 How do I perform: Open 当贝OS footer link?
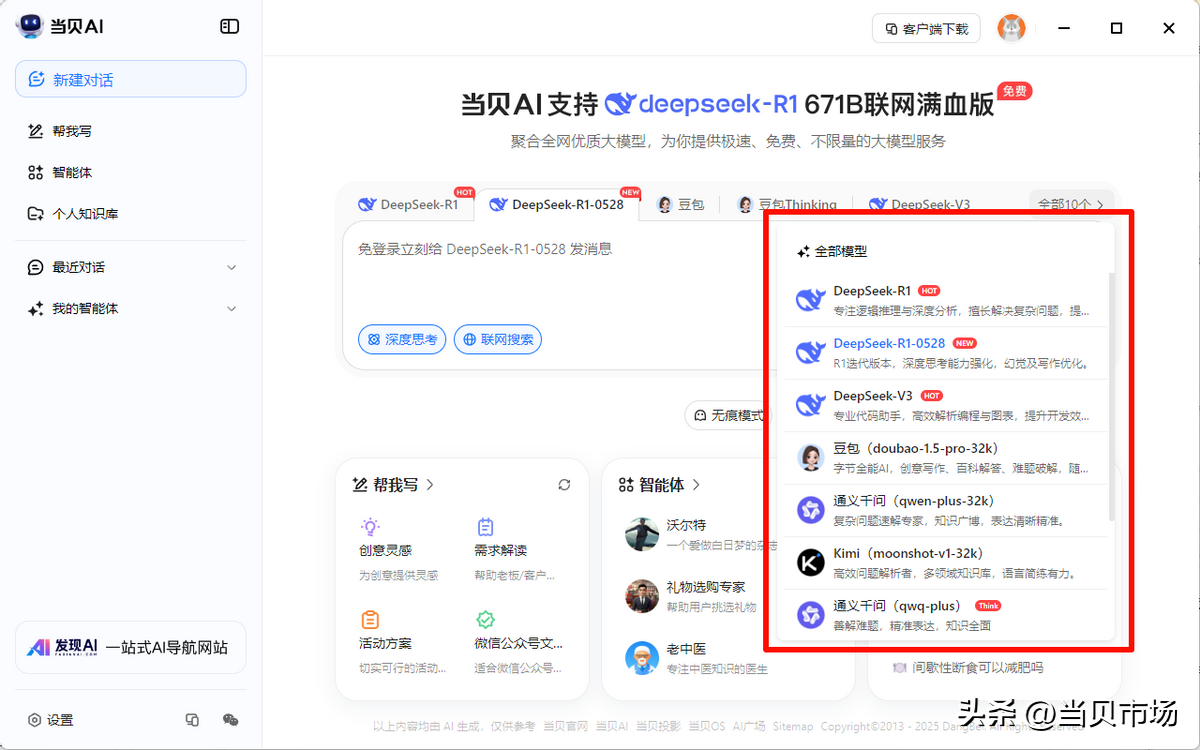tap(707, 726)
